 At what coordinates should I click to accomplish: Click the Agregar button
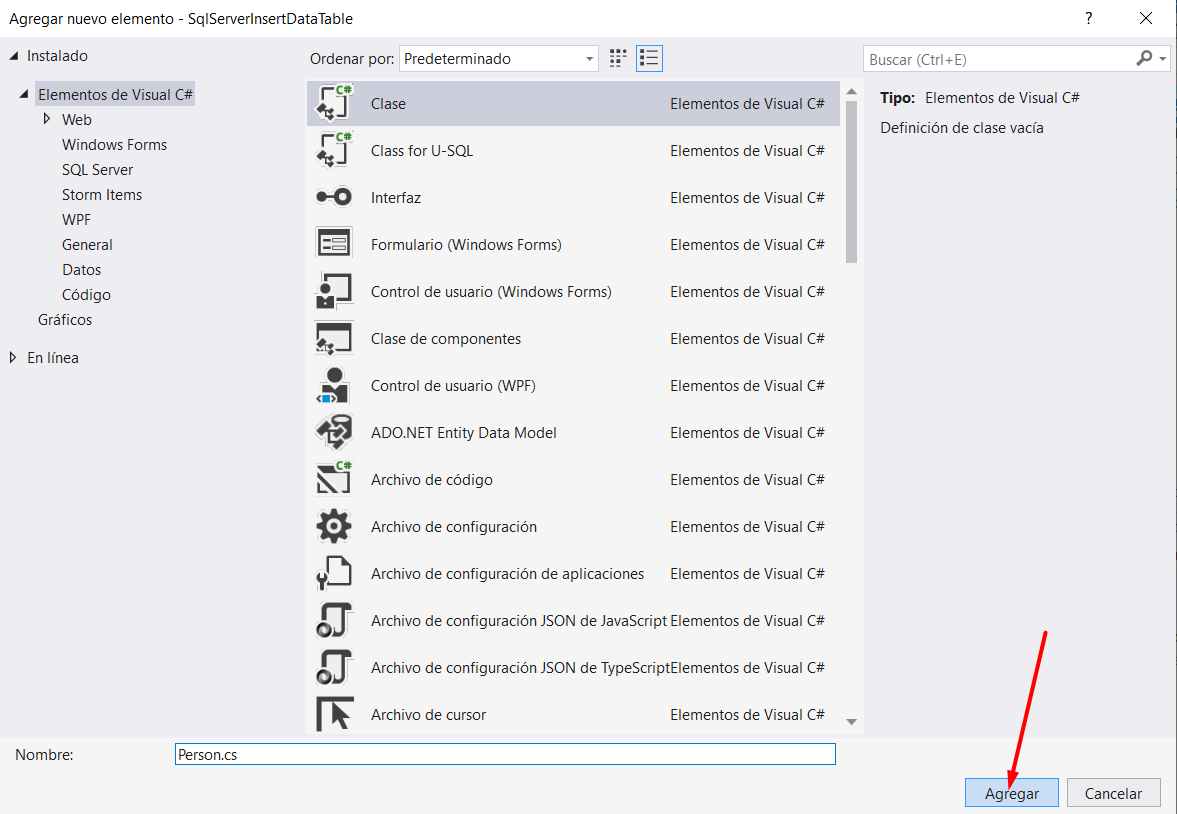1011,793
